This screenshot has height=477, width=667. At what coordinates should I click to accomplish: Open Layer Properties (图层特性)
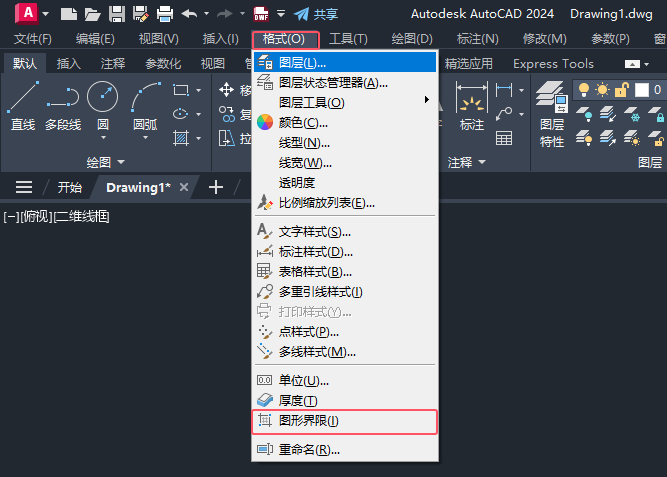552,114
